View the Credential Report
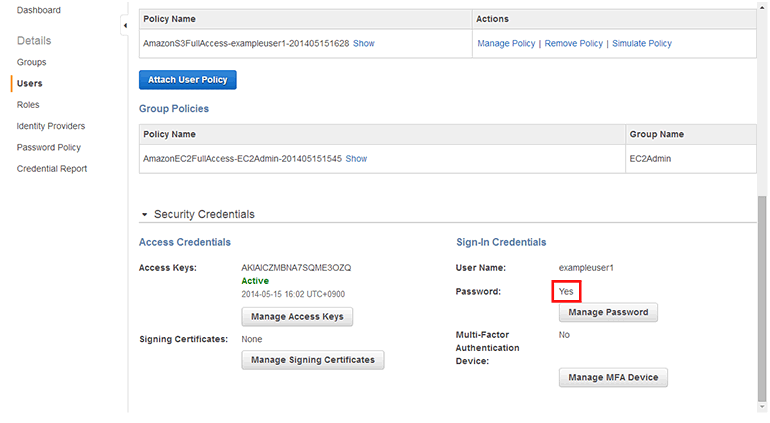This screenshot has height=423, width=770. 51,169
